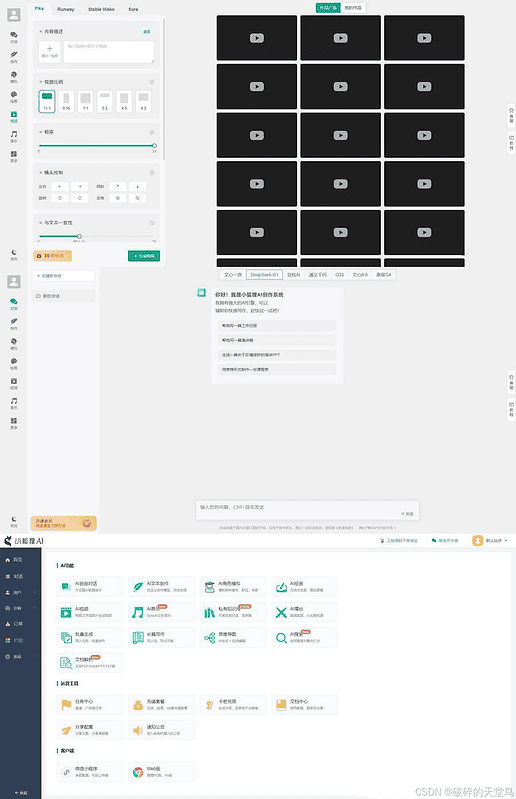This screenshot has height=799, width=516.
Task: Select the 文心4.0 model tab
Action: [x=360, y=275]
